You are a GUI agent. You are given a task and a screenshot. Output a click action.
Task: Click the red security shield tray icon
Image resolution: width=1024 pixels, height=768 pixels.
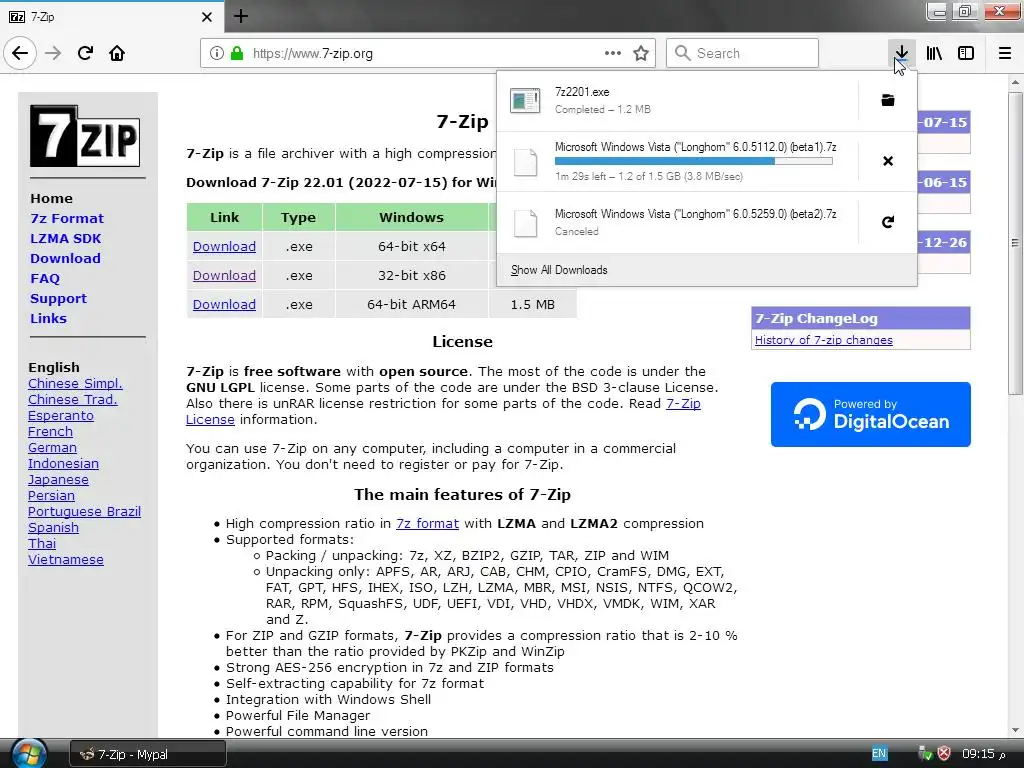tap(944, 754)
